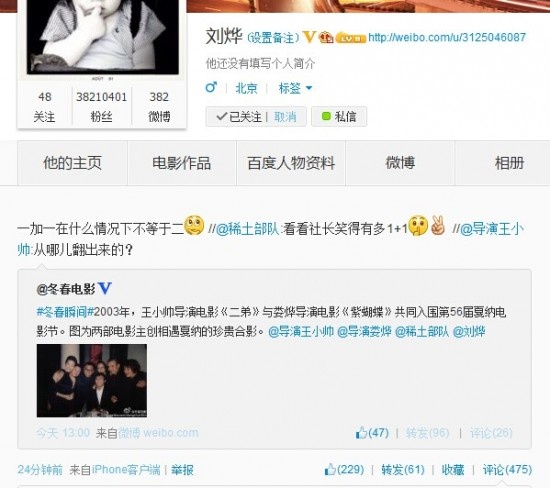
Task: Click the membership medal icon next to the gold V
Action: coord(326,37)
